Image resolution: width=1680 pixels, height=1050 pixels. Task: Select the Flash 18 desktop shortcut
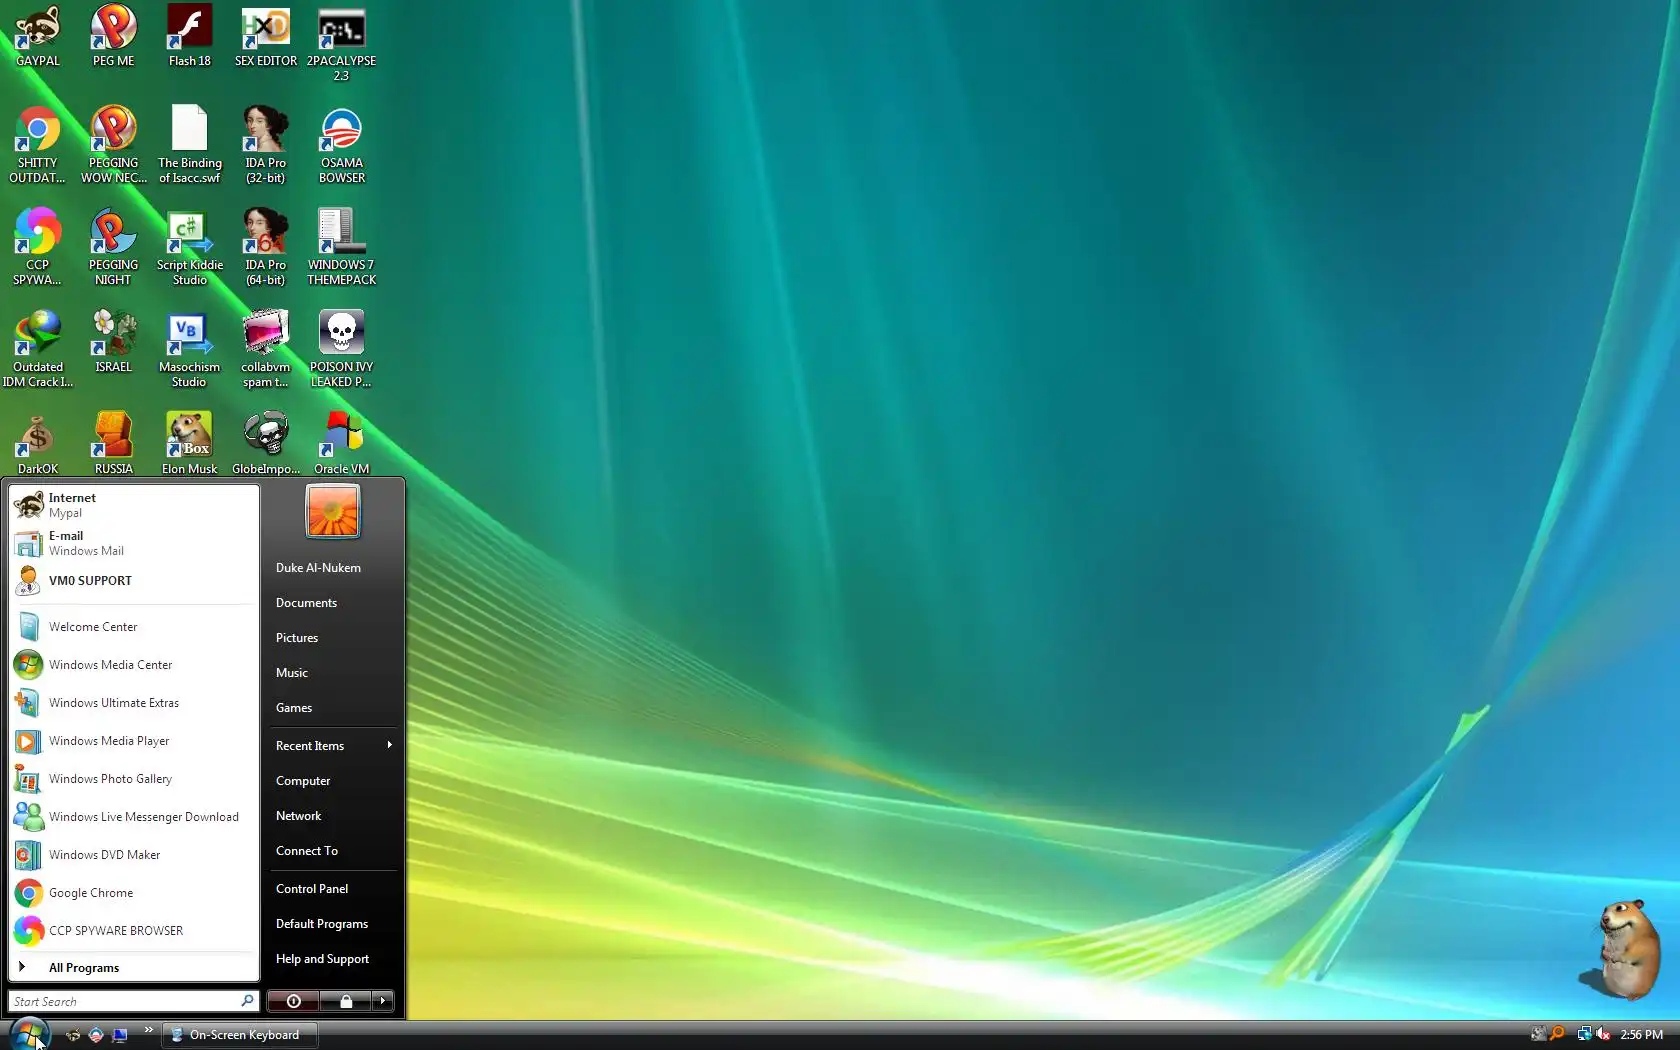click(x=189, y=36)
